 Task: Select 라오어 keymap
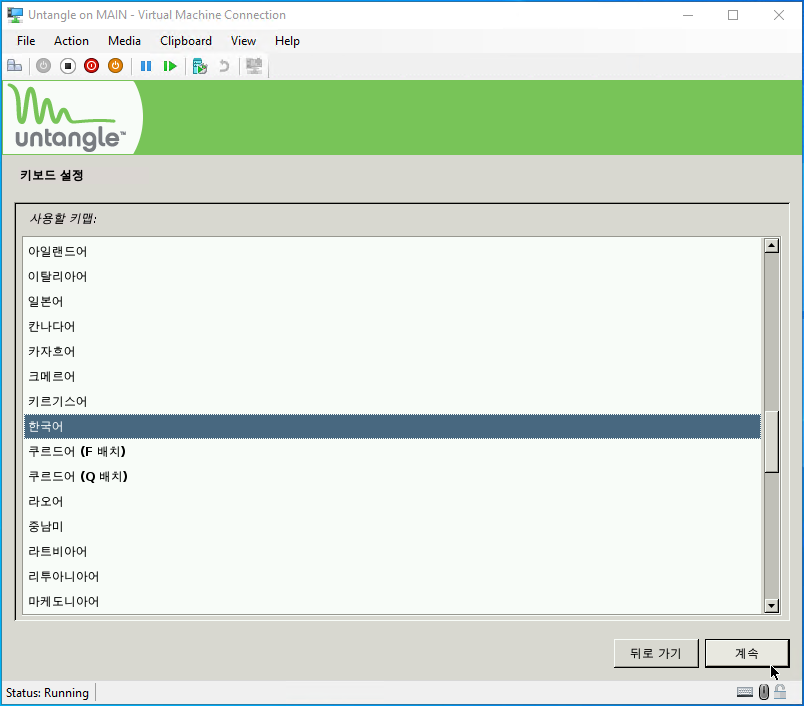(x=392, y=501)
